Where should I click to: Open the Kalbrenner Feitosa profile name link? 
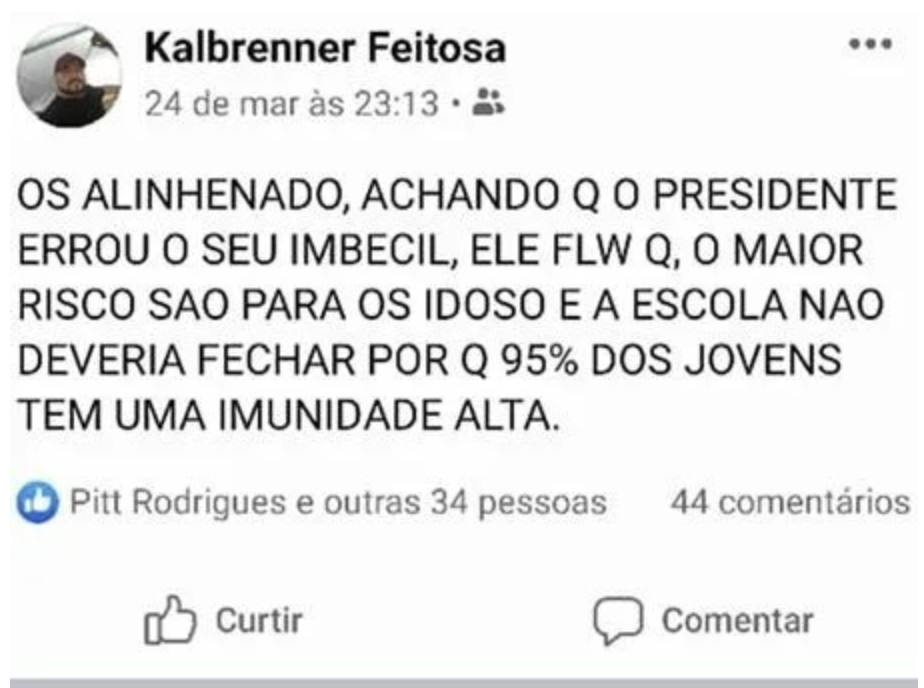tap(326, 48)
